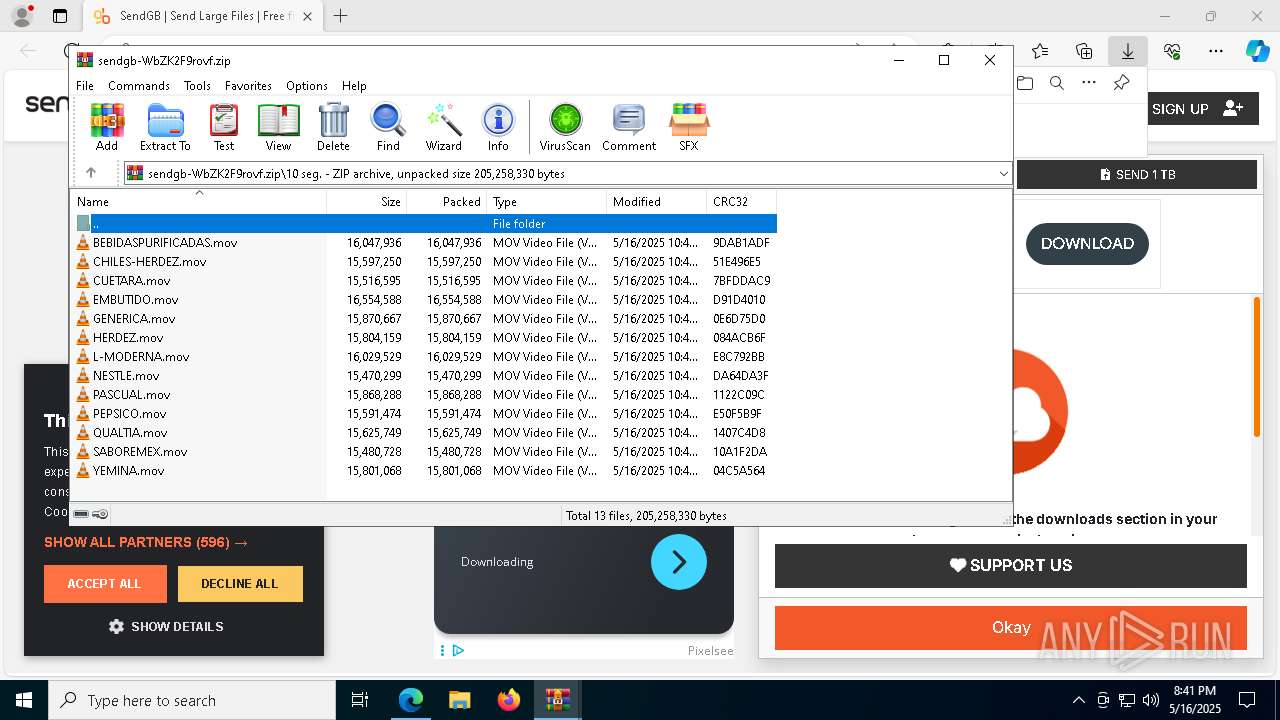Launch the Wizard tool
The width and height of the screenshot is (1280, 720).
pos(443,127)
